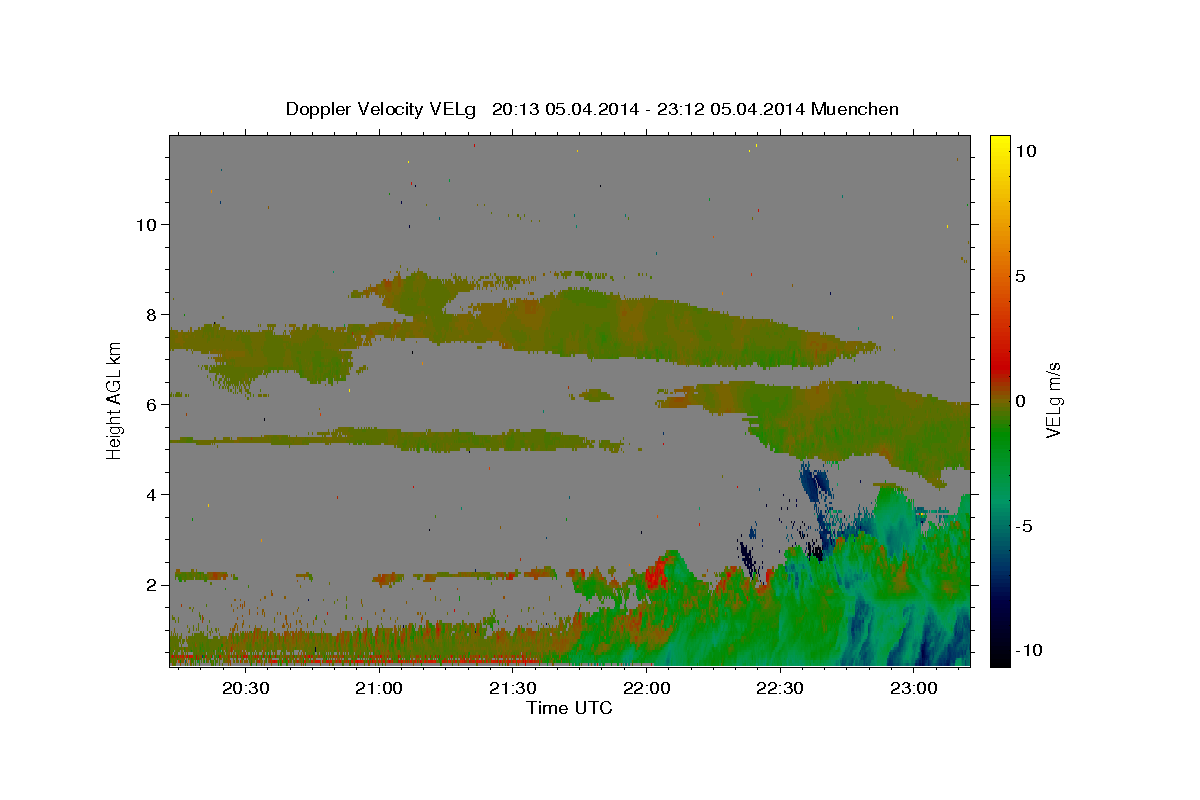Screen dimensions: 1200x800
Task: Click the colorbar value -5 label
Action: pyautogui.click(x=1024, y=526)
